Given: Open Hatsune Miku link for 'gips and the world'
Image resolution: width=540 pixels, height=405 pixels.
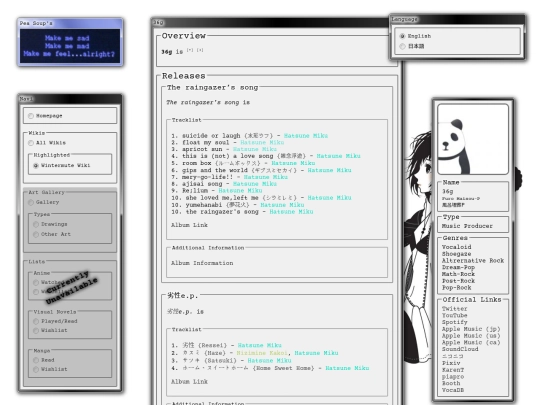Looking at the screenshot, I should pyautogui.click(x=330, y=170).
